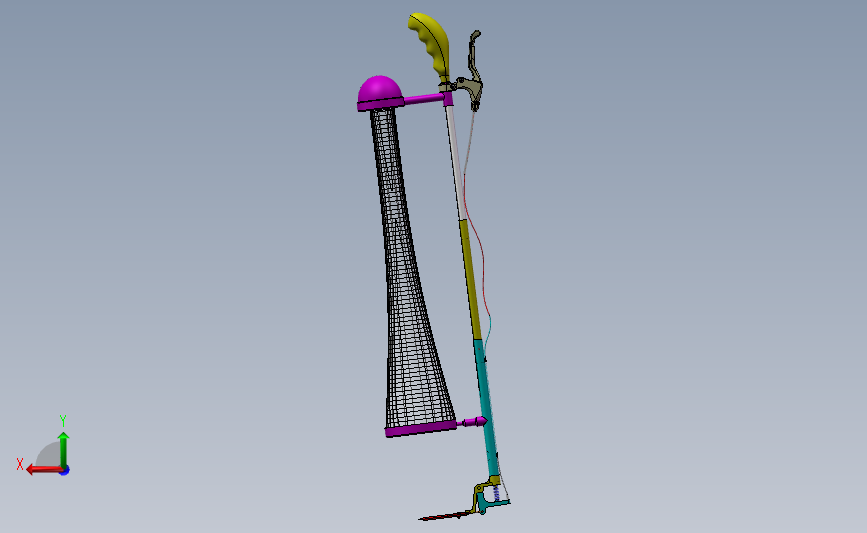Select the magenta horizontal arm joining dome to pole
The image size is (867, 533).
pos(424,100)
